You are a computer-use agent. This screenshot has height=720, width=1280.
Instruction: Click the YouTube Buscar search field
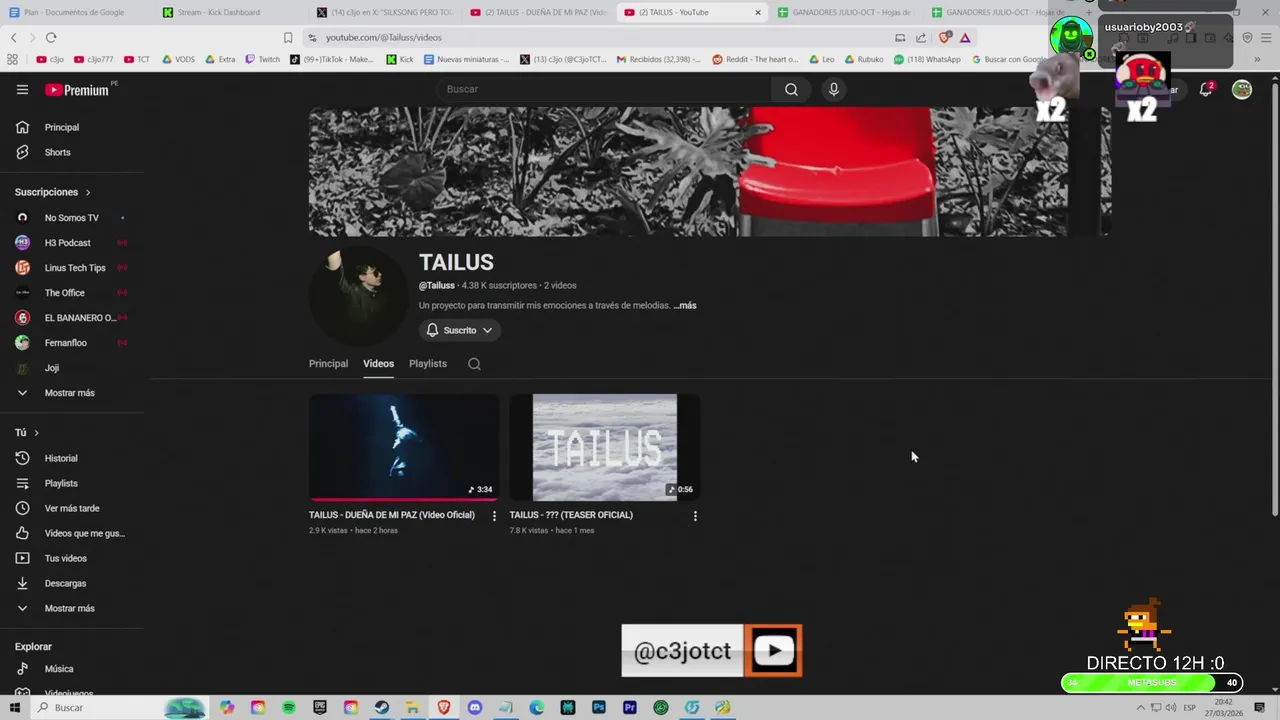coord(603,89)
